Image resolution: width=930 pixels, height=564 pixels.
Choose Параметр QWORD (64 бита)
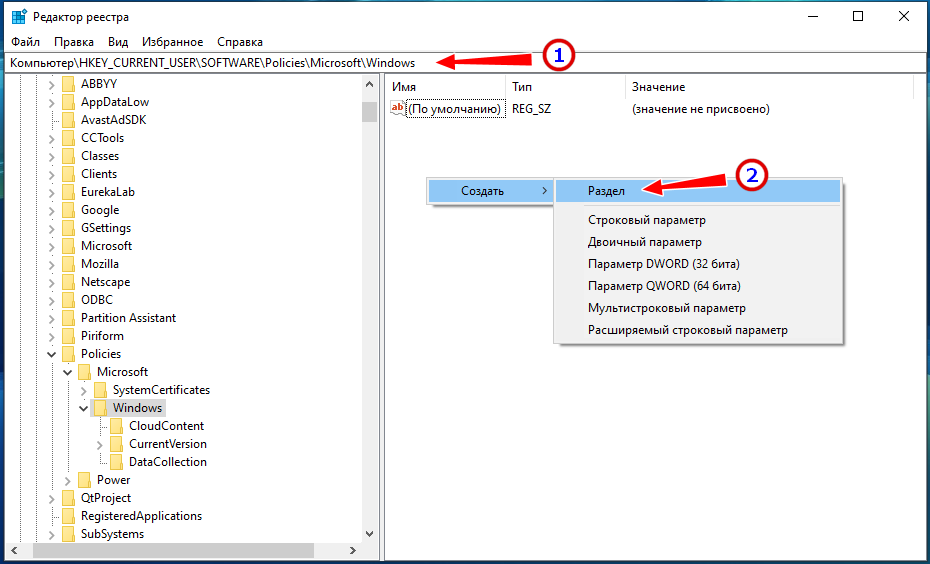pyautogui.click(x=698, y=286)
